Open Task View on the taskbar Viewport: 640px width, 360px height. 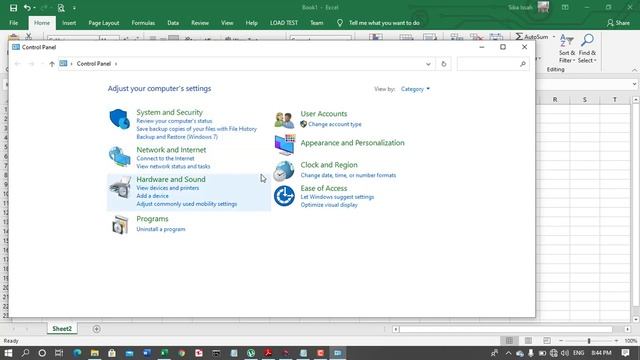[59, 353]
